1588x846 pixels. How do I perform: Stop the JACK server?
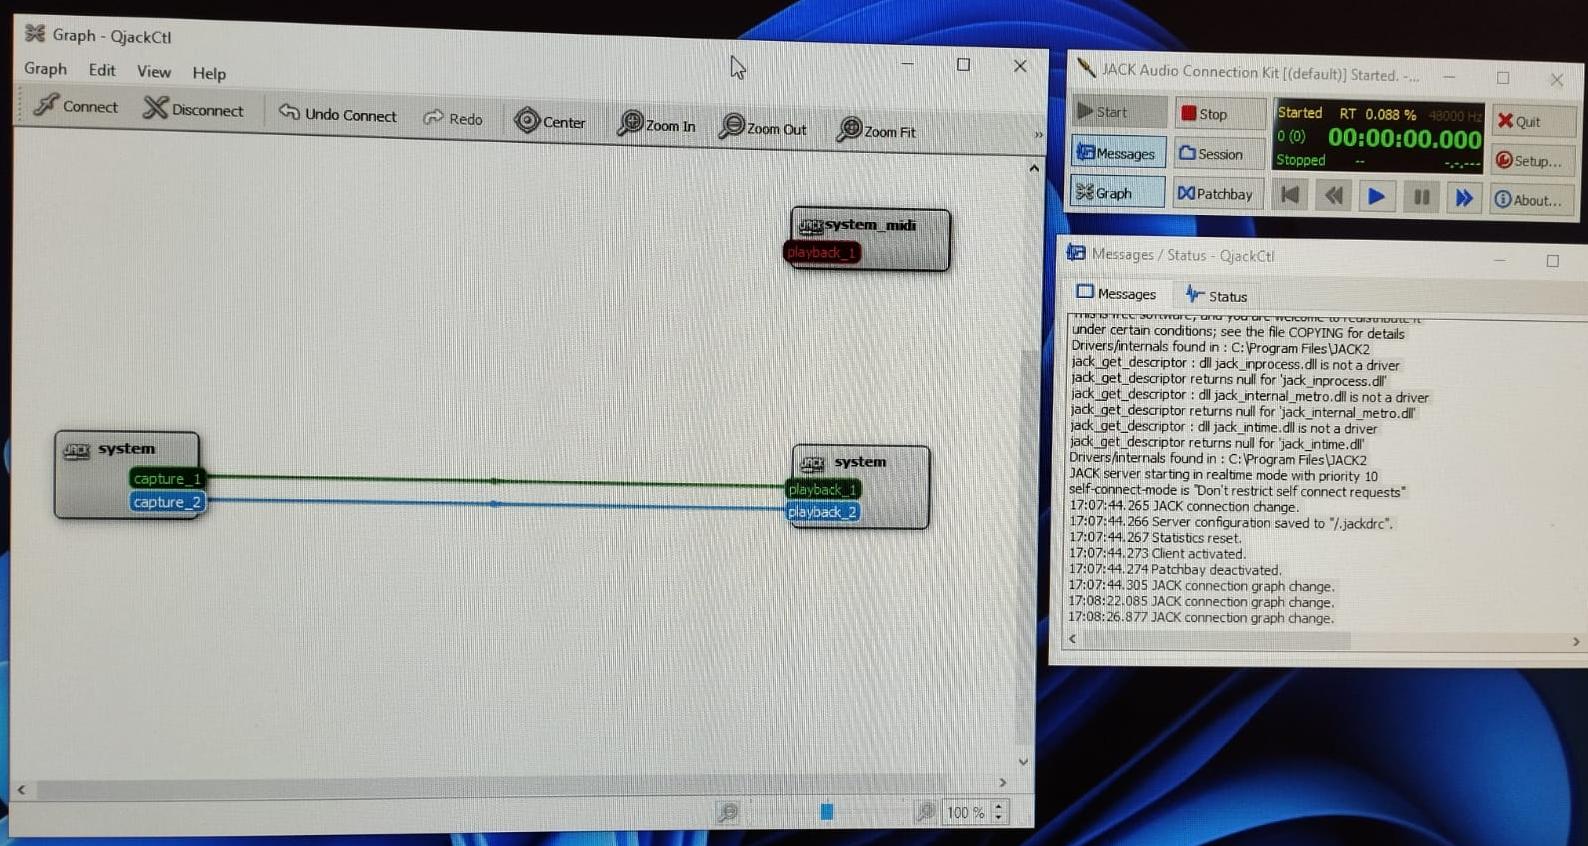[1219, 114]
